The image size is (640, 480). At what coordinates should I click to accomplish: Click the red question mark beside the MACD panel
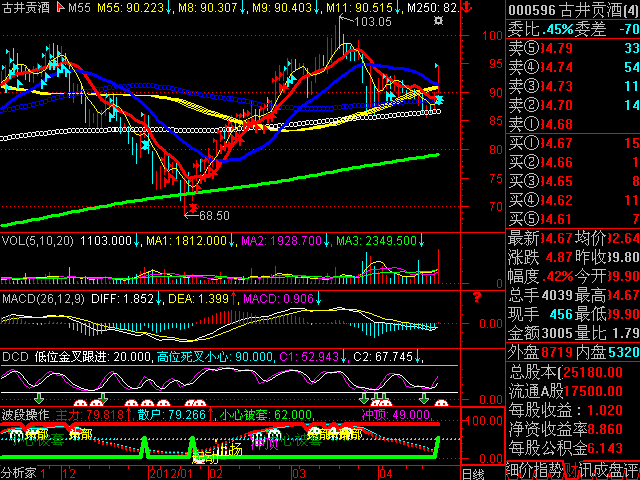point(477,298)
